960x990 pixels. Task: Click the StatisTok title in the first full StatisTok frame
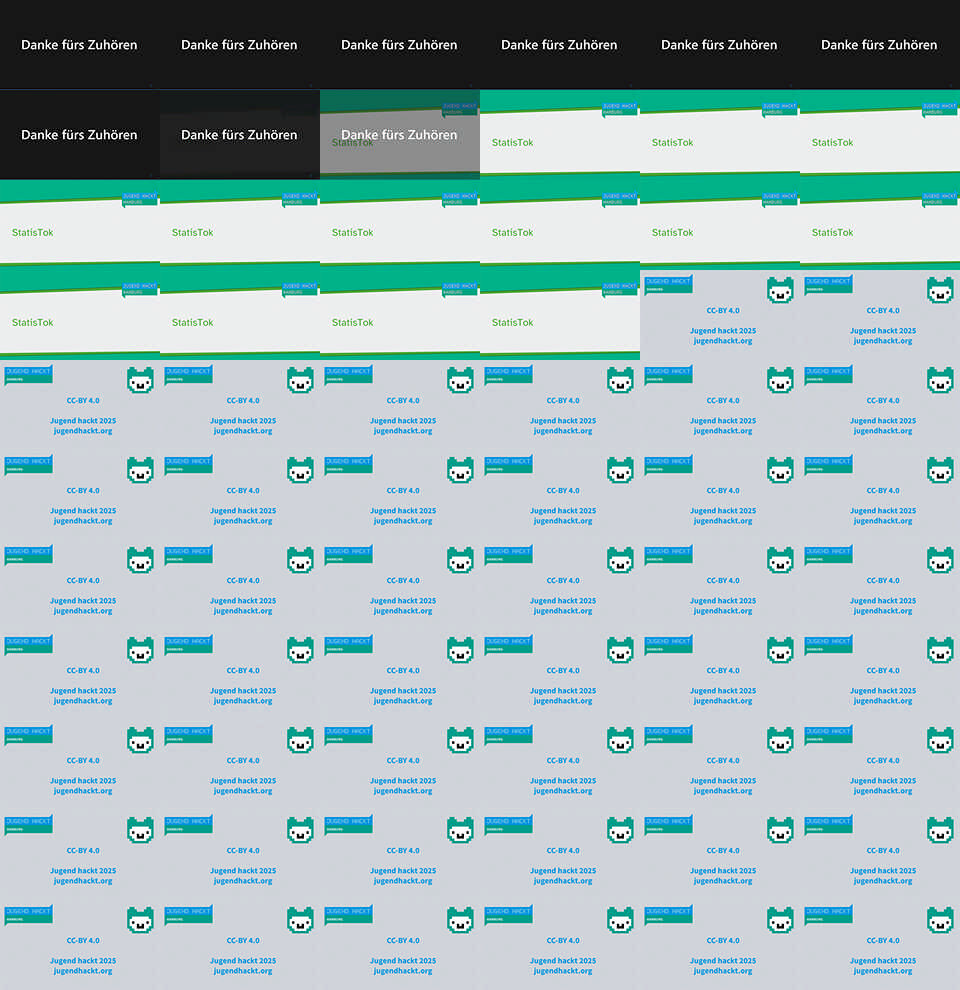pos(512,143)
